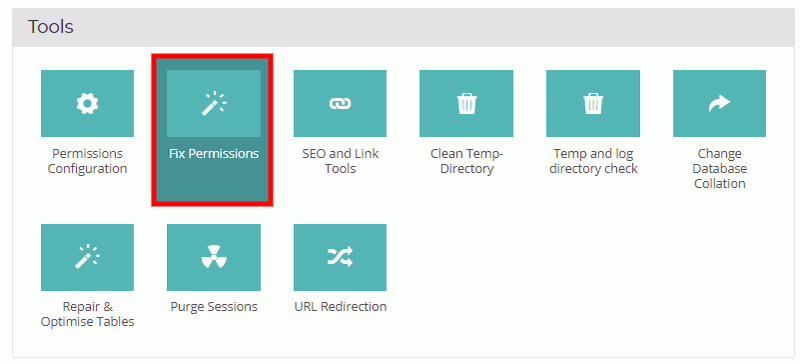Viewport: 800px width, 364px height.
Task: Open URL Redirection shuffle icon tile
Action: click(340, 257)
